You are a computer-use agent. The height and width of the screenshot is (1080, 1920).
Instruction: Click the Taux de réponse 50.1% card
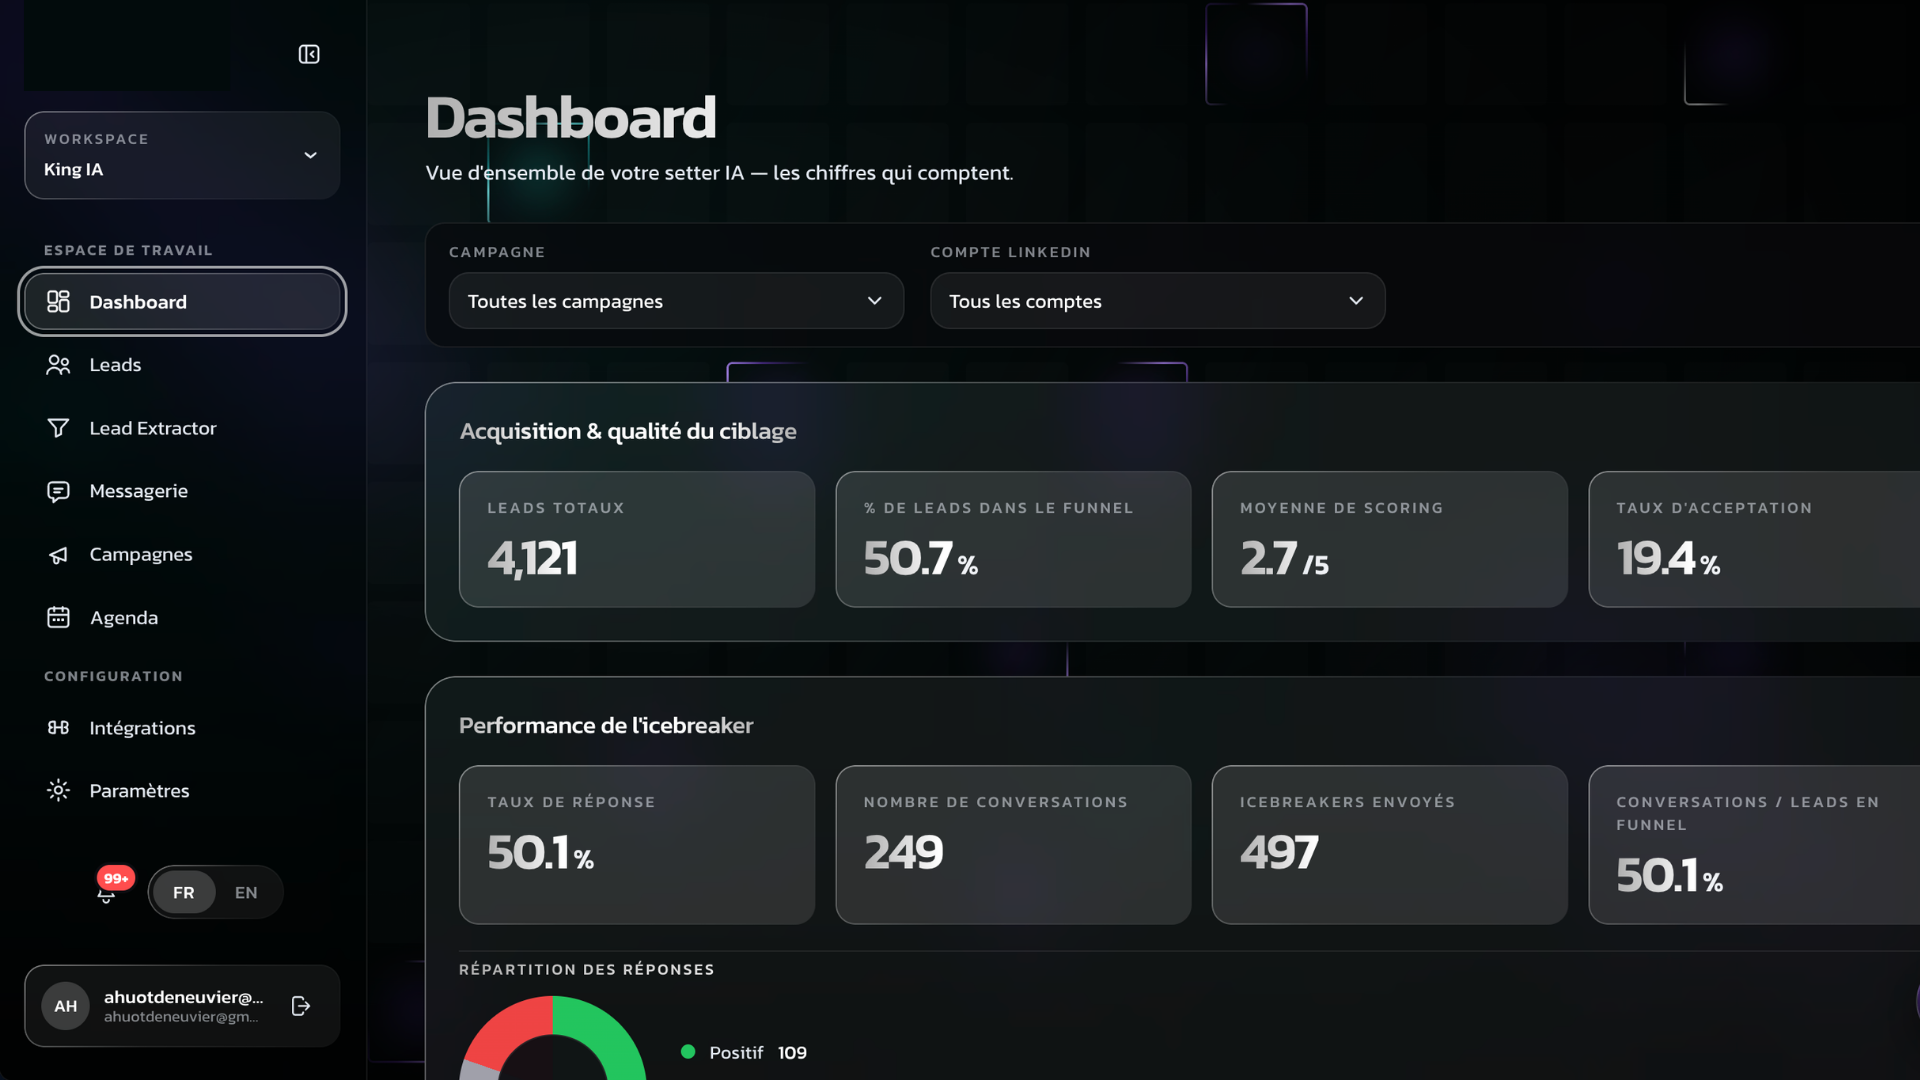tap(637, 845)
